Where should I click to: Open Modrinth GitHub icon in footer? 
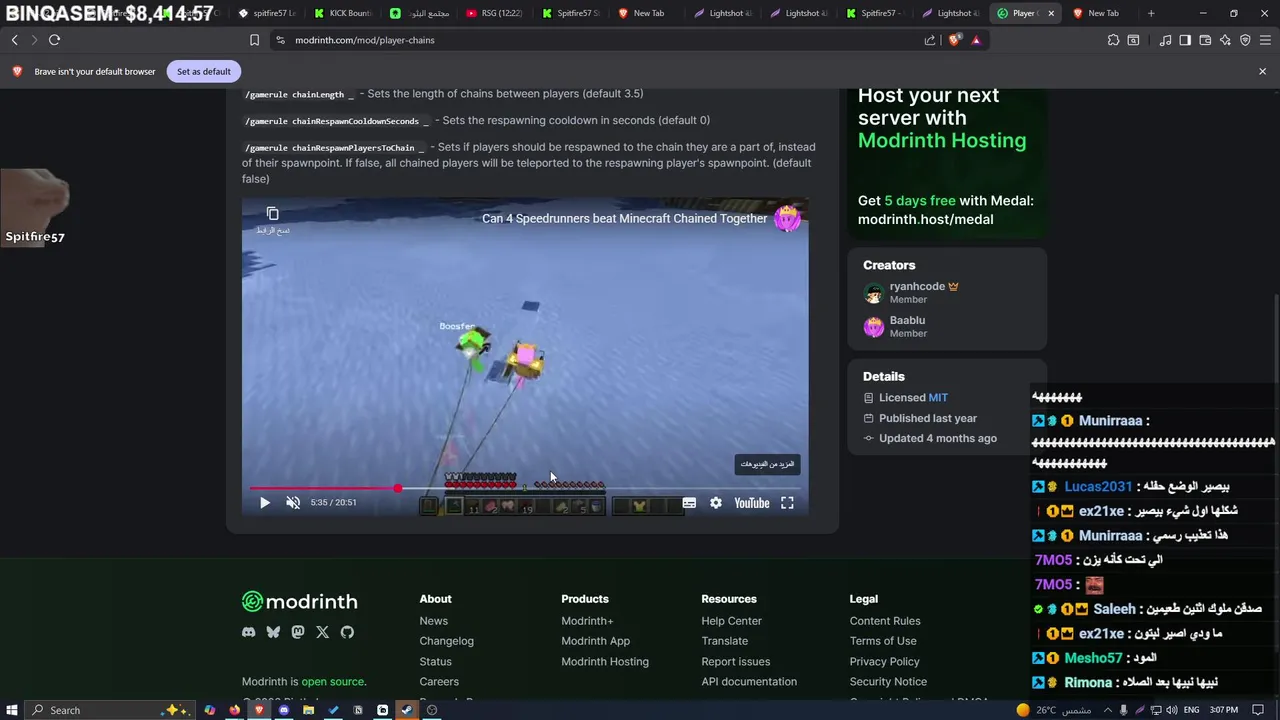[x=347, y=632]
